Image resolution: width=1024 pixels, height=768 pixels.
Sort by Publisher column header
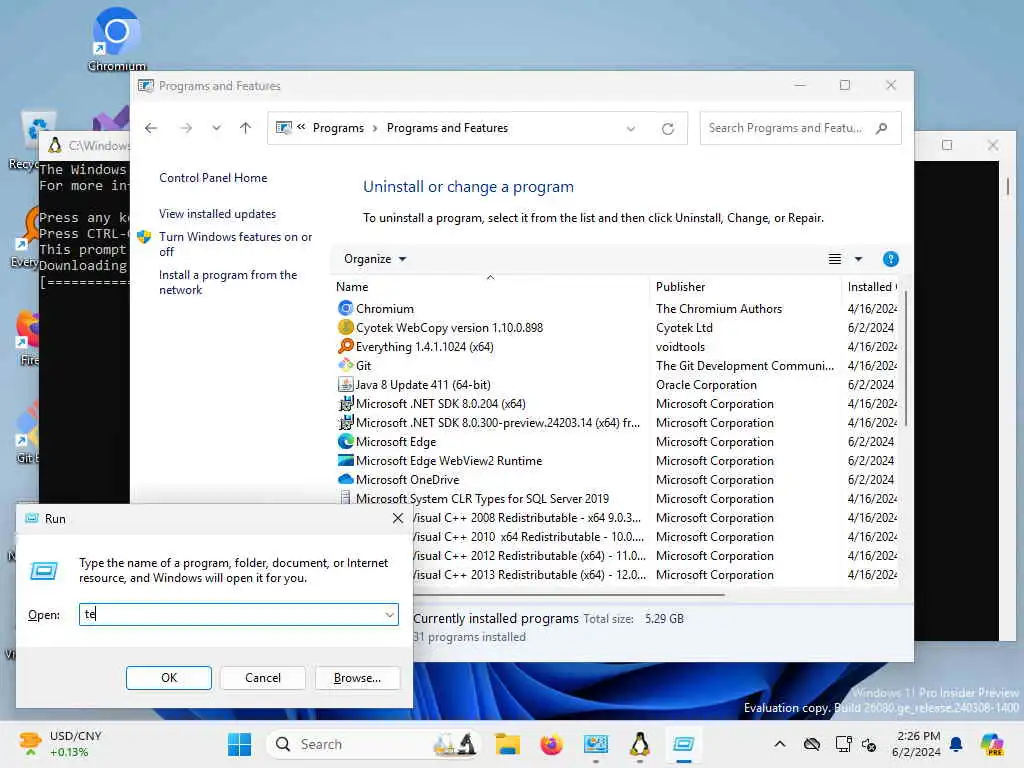[x=746, y=286]
